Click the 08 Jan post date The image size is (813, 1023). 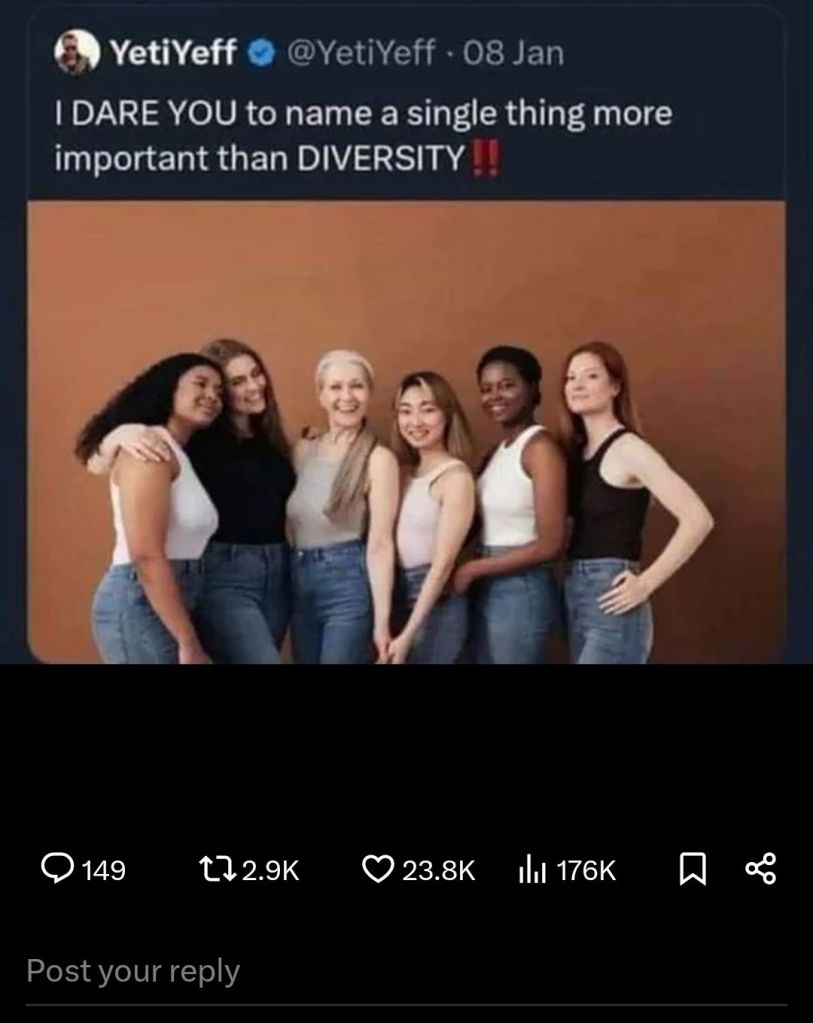pos(513,53)
